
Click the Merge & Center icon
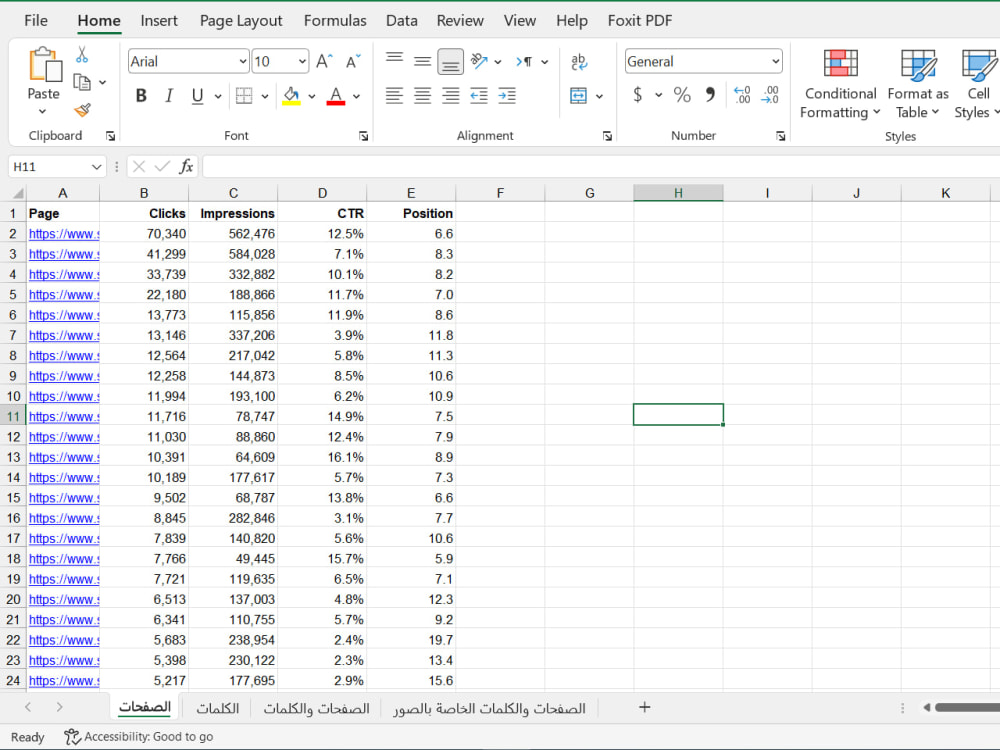coord(578,96)
